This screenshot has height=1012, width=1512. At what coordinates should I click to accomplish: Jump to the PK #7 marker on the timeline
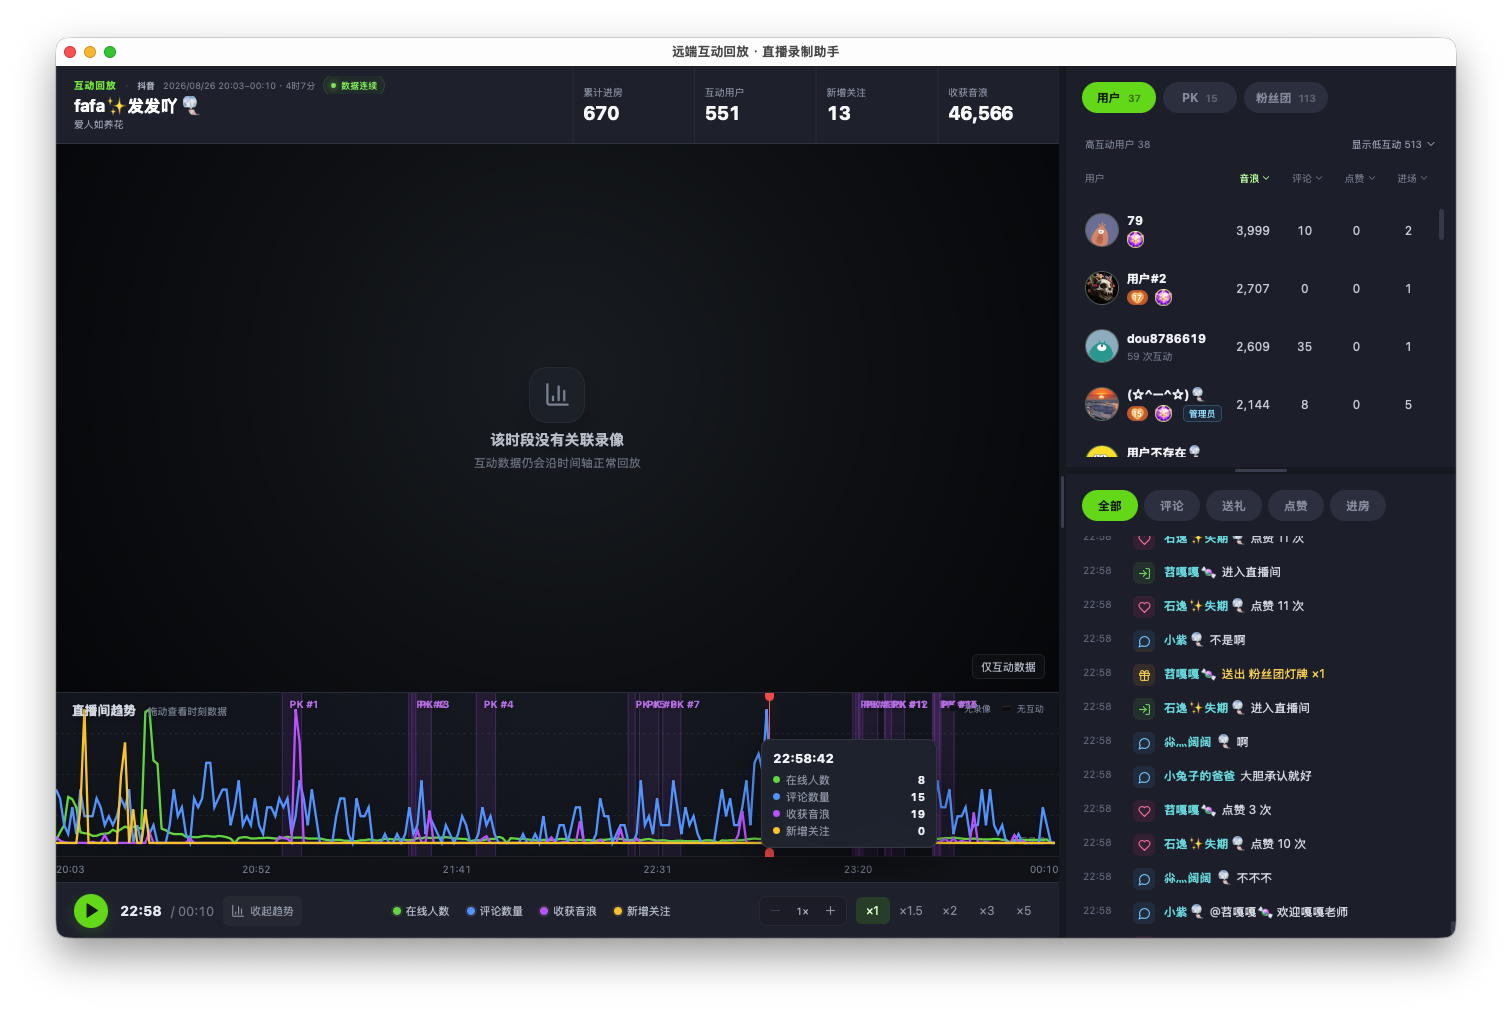pos(685,705)
